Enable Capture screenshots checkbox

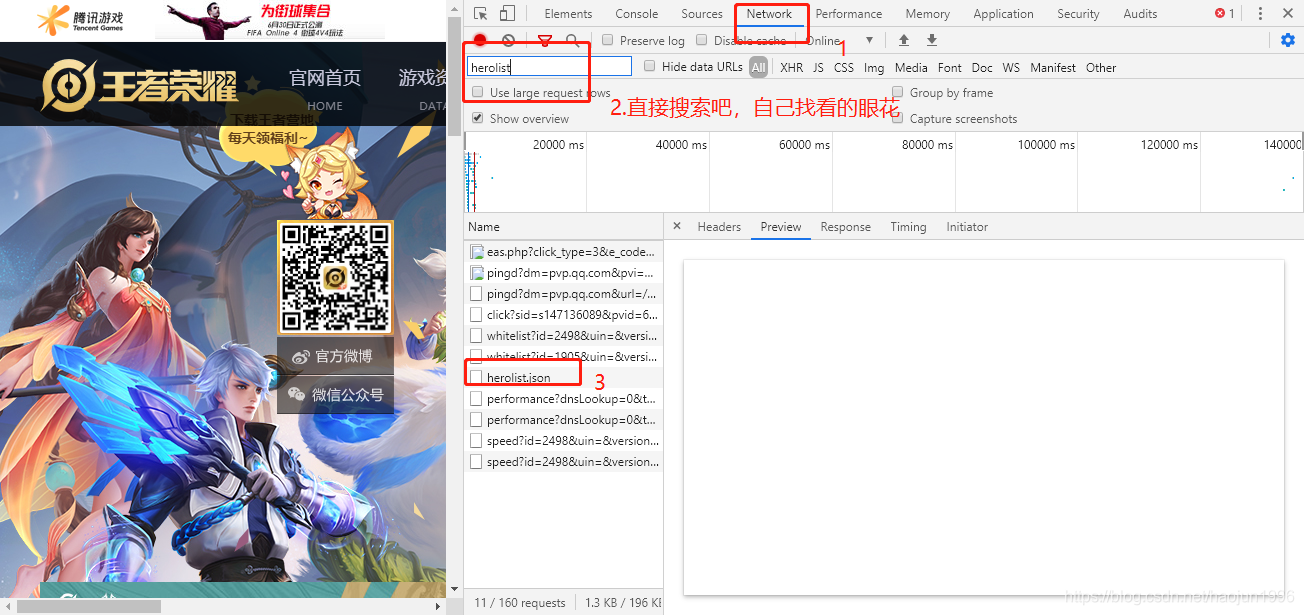coord(898,119)
